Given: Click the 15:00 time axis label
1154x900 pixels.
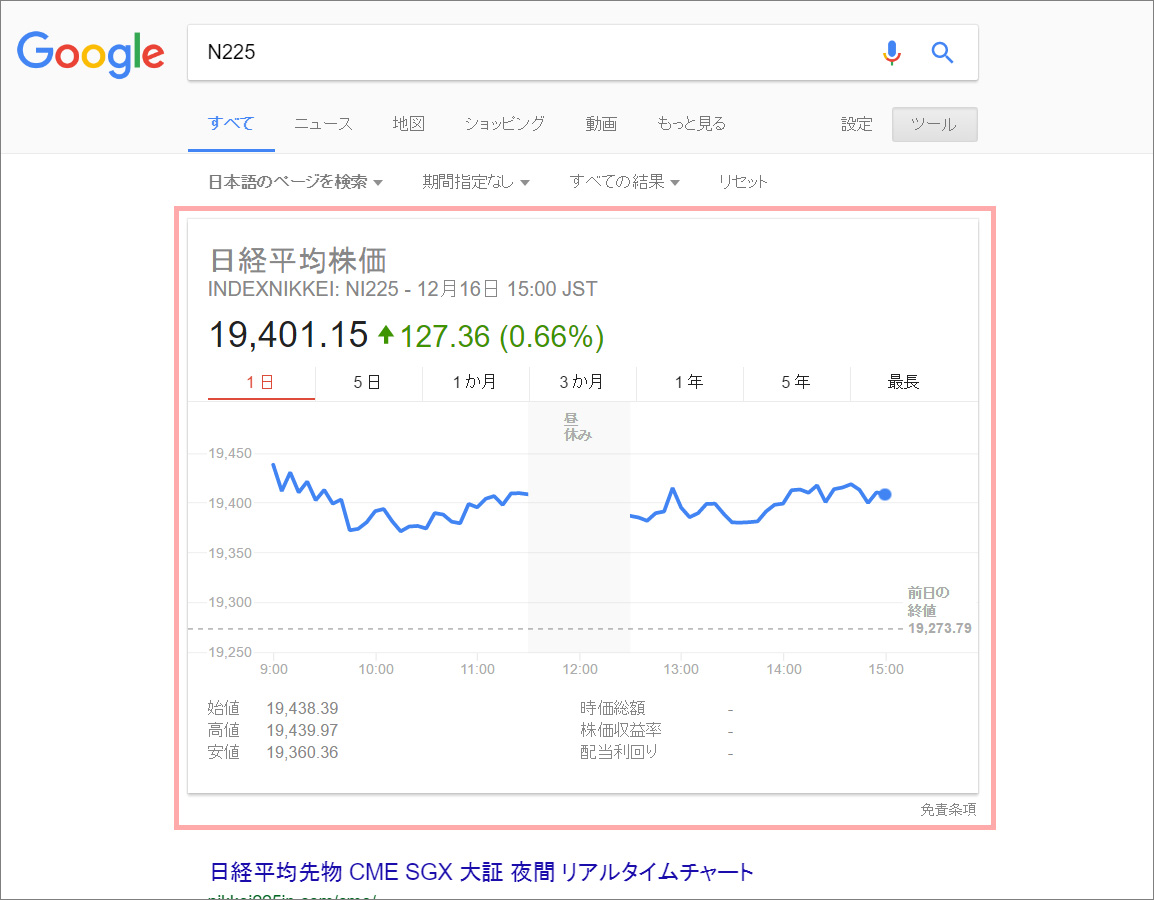Looking at the screenshot, I should 885,670.
